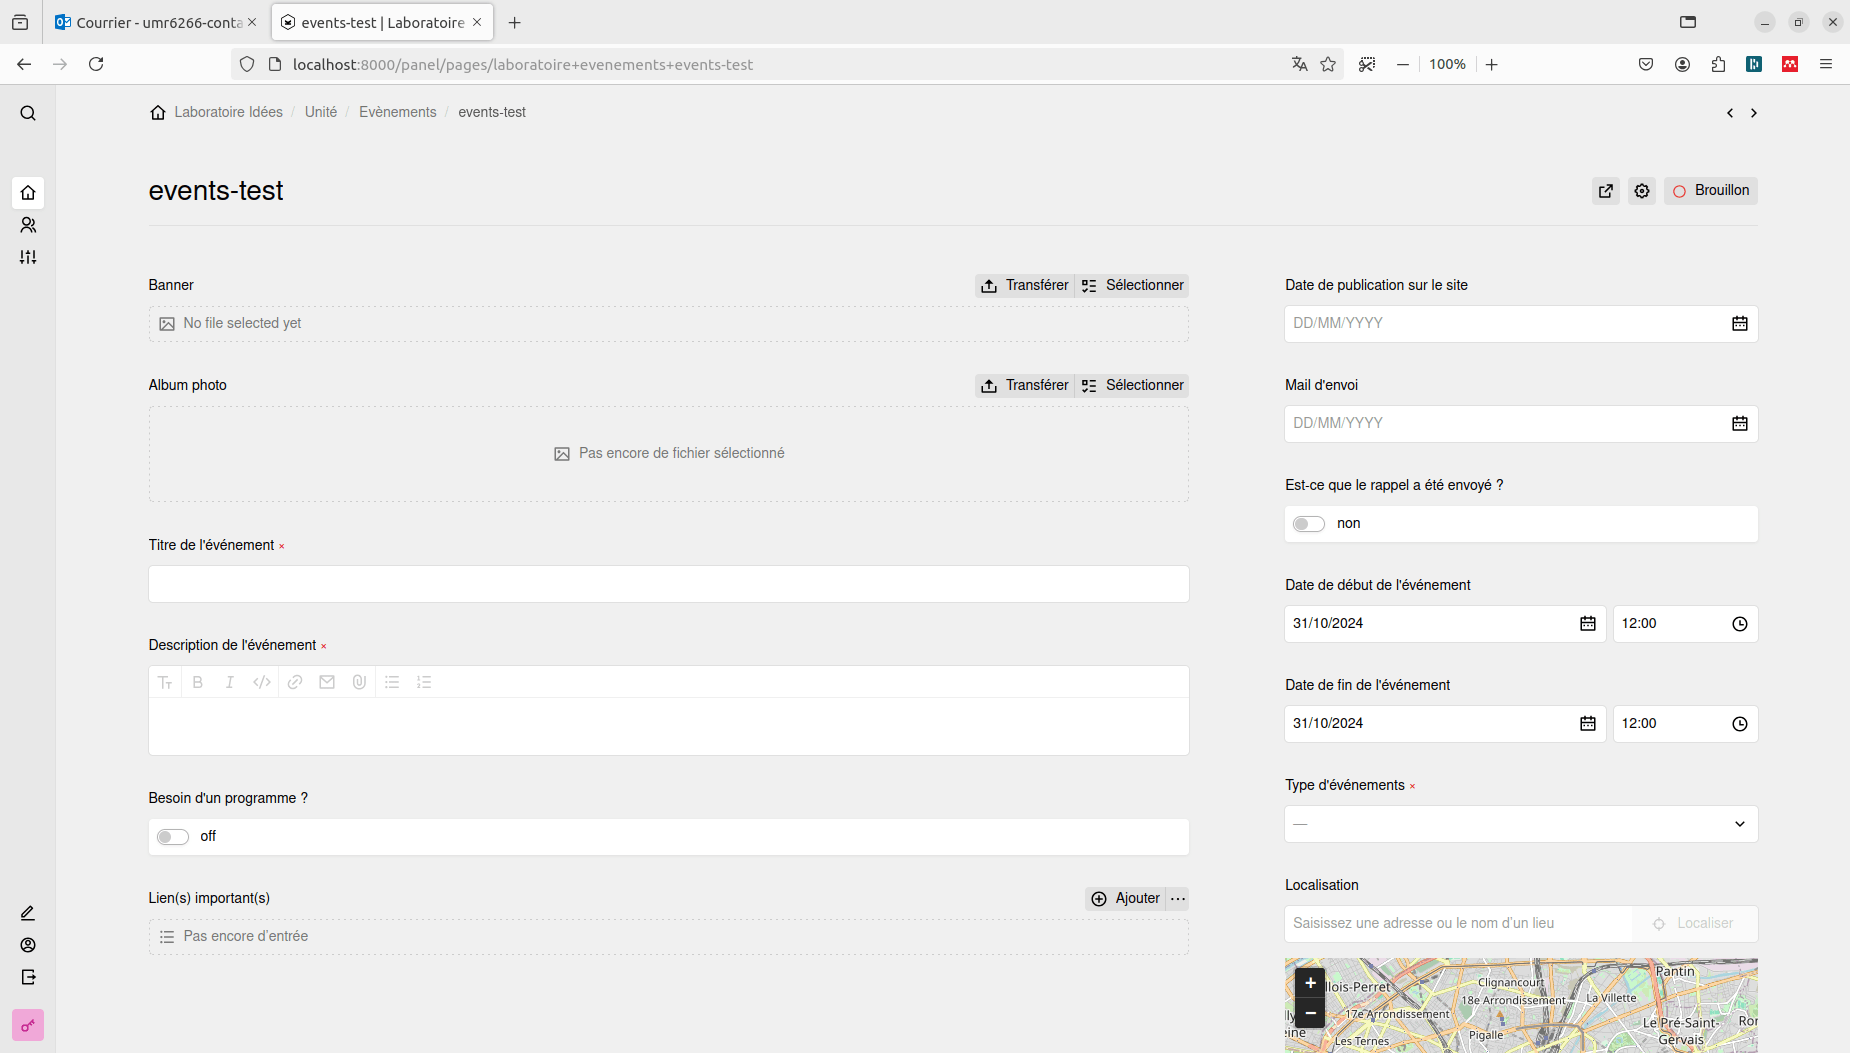Viewport: 1850px width, 1053px height.
Task: Click browser zoom in plus button
Action: point(1492,64)
